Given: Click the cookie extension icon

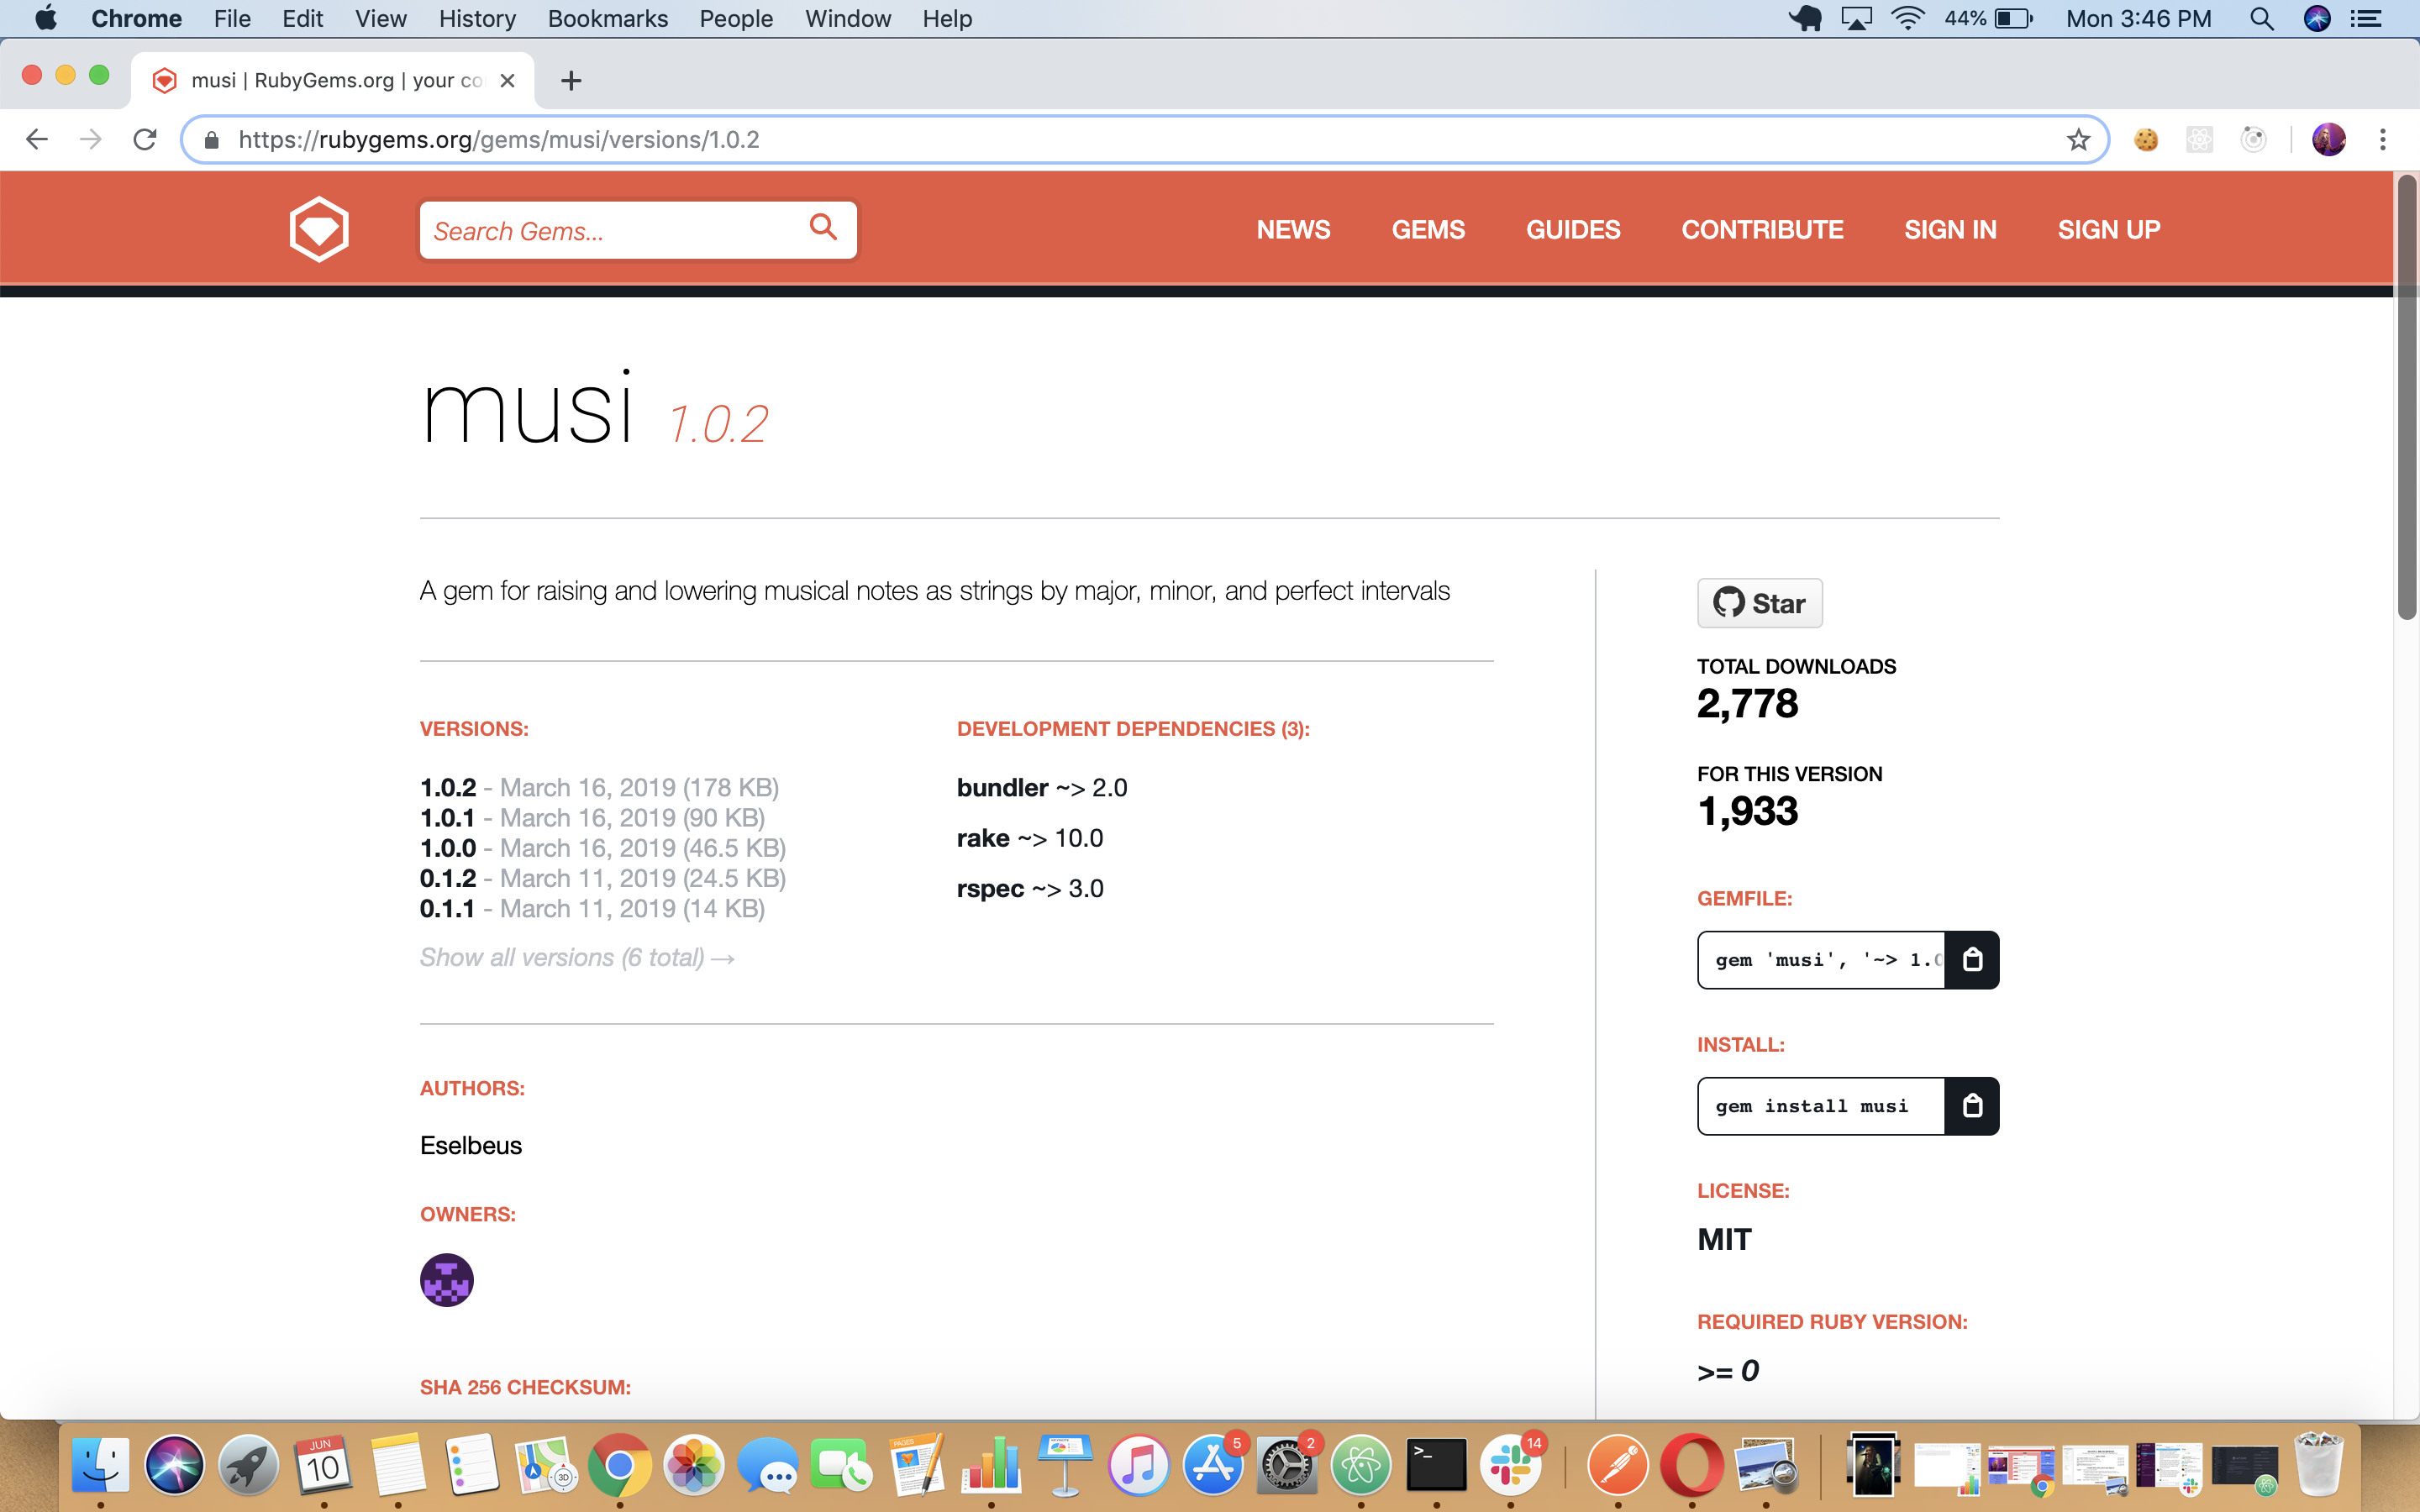Looking at the screenshot, I should pos(2146,140).
